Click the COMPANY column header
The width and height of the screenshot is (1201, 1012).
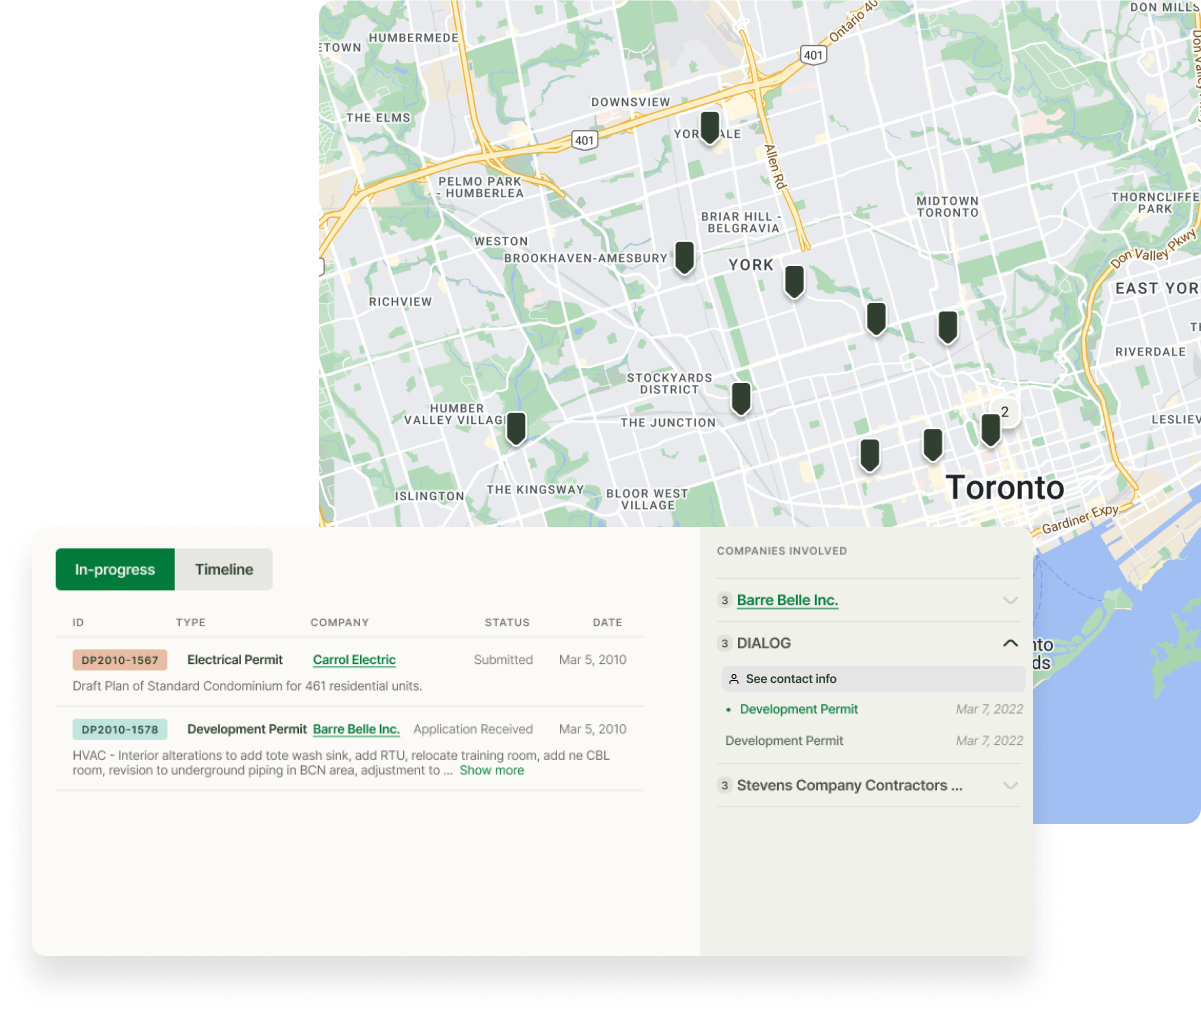340,622
